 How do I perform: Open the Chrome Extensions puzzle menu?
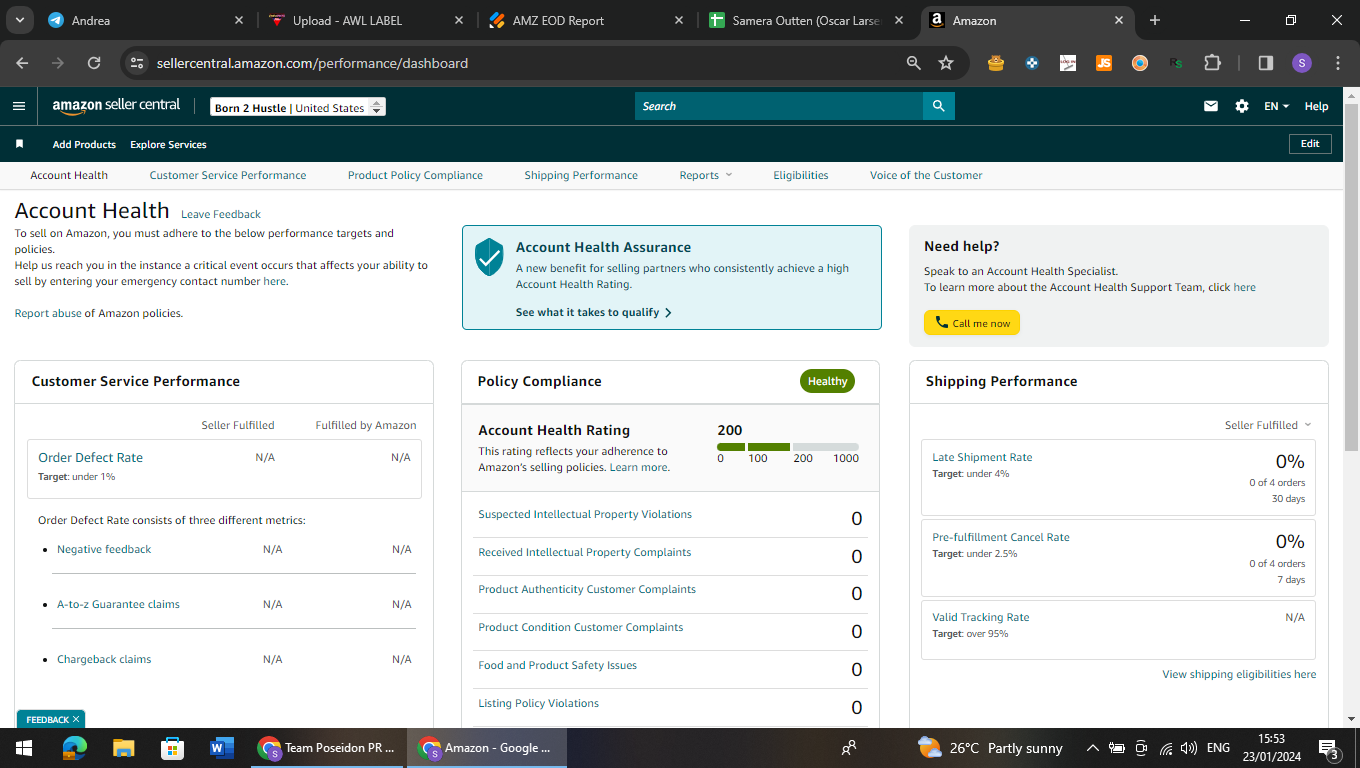point(1212,63)
